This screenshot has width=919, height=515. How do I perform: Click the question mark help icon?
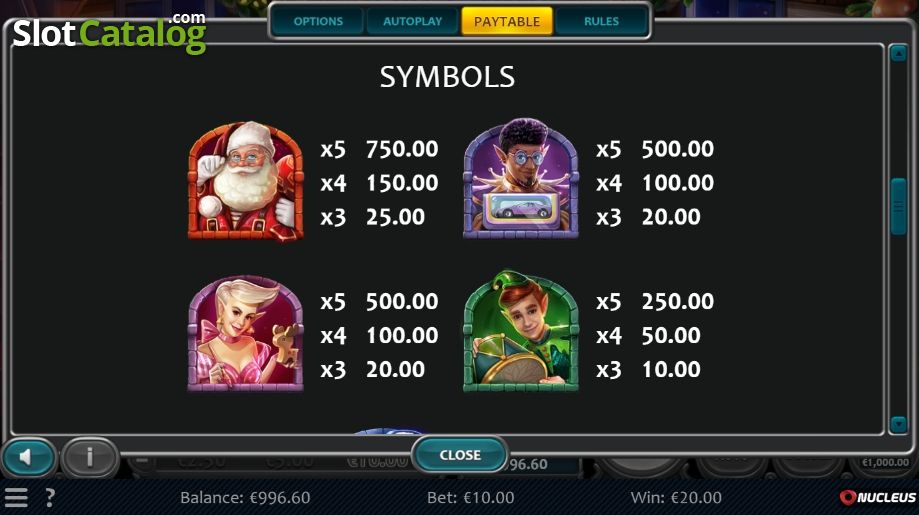click(50, 497)
